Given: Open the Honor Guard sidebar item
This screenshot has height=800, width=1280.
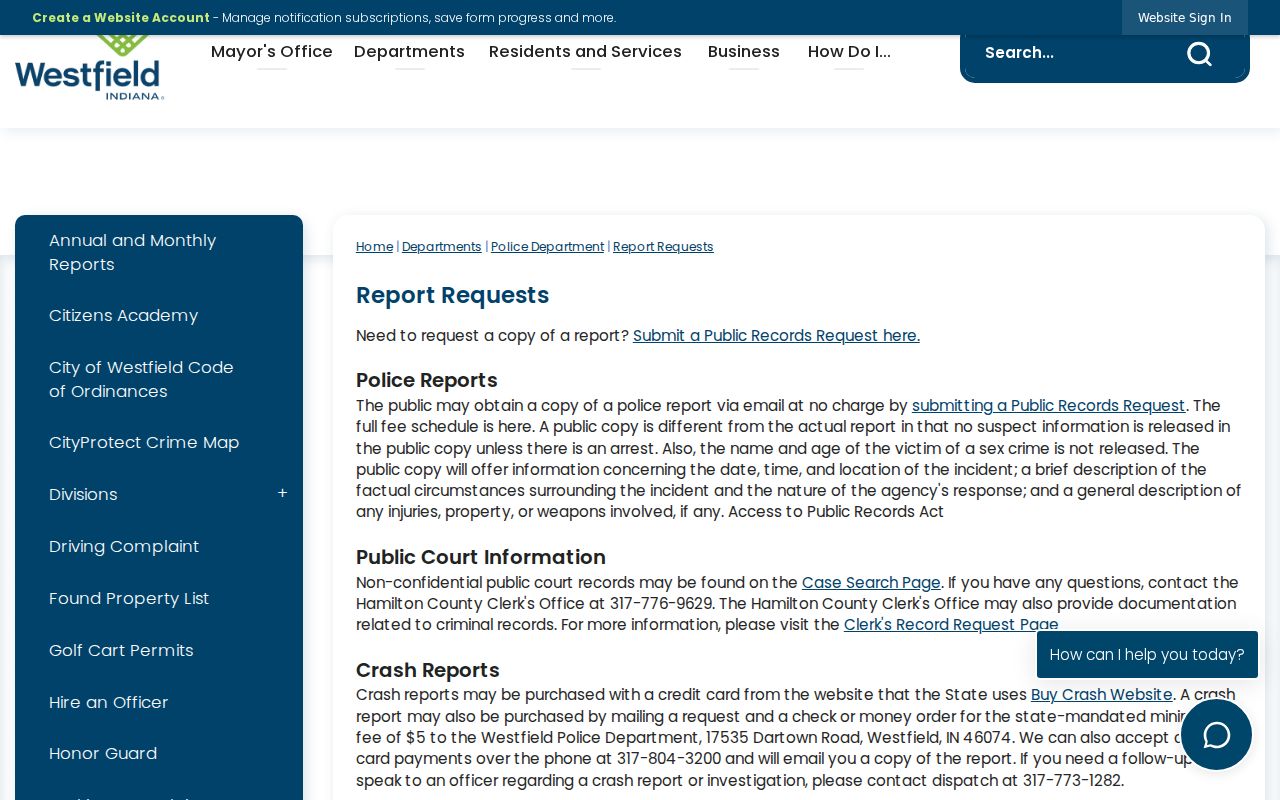Looking at the screenshot, I should click(x=159, y=754).
